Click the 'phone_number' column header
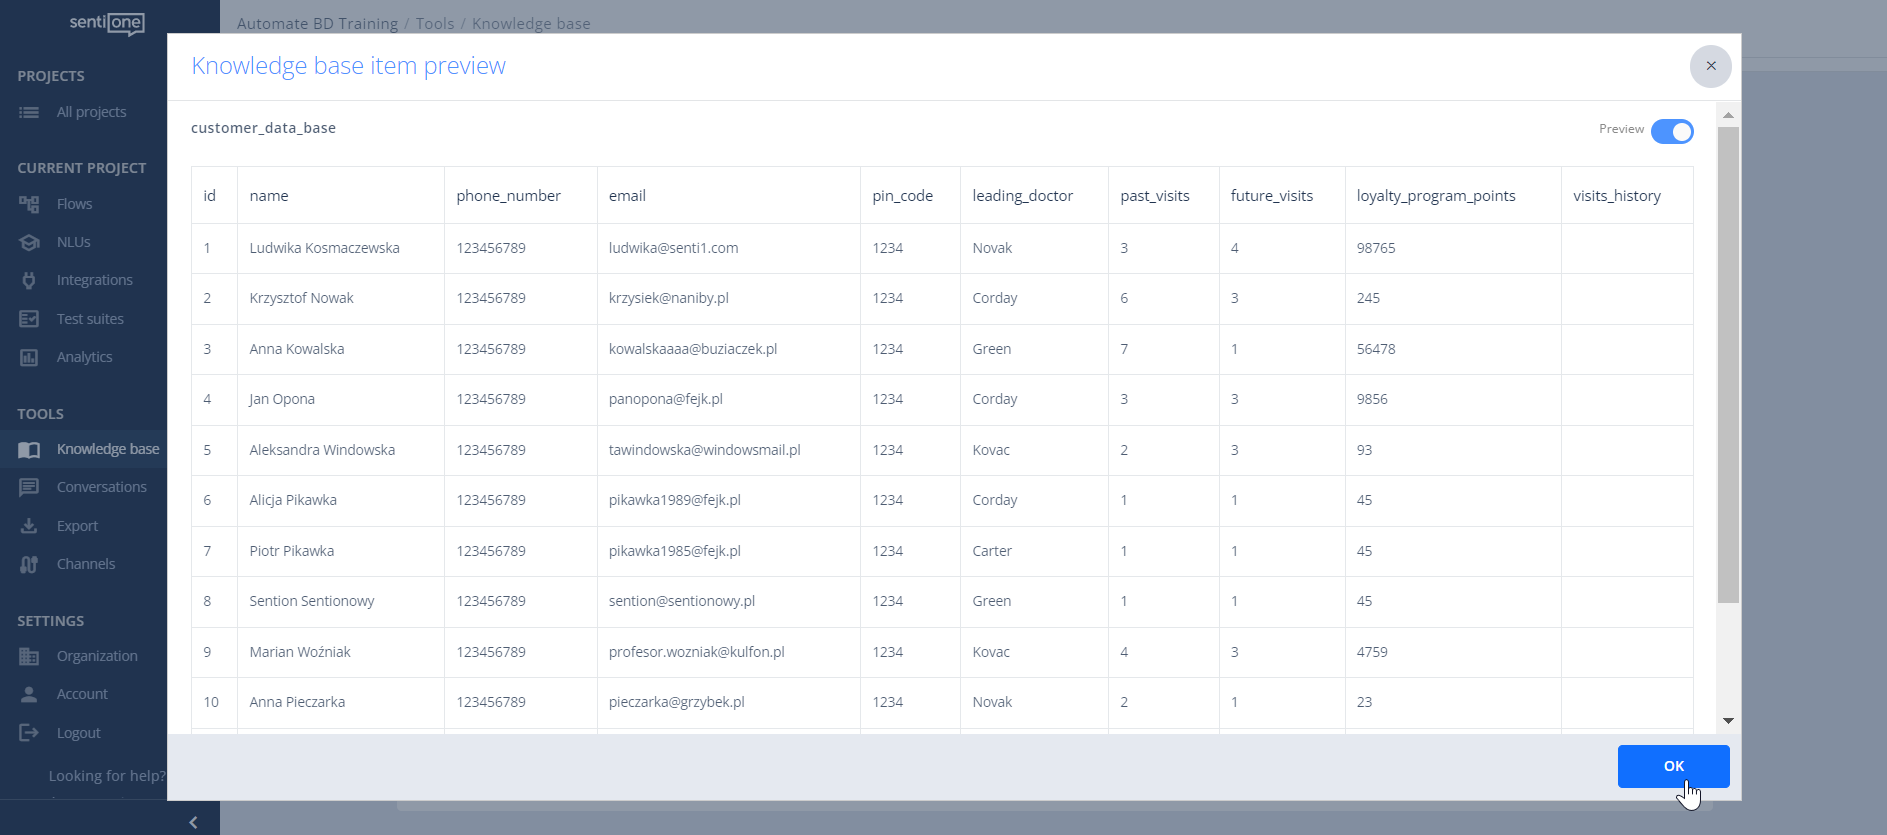This screenshot has width=1887, height=835. [x=508, y=196]
